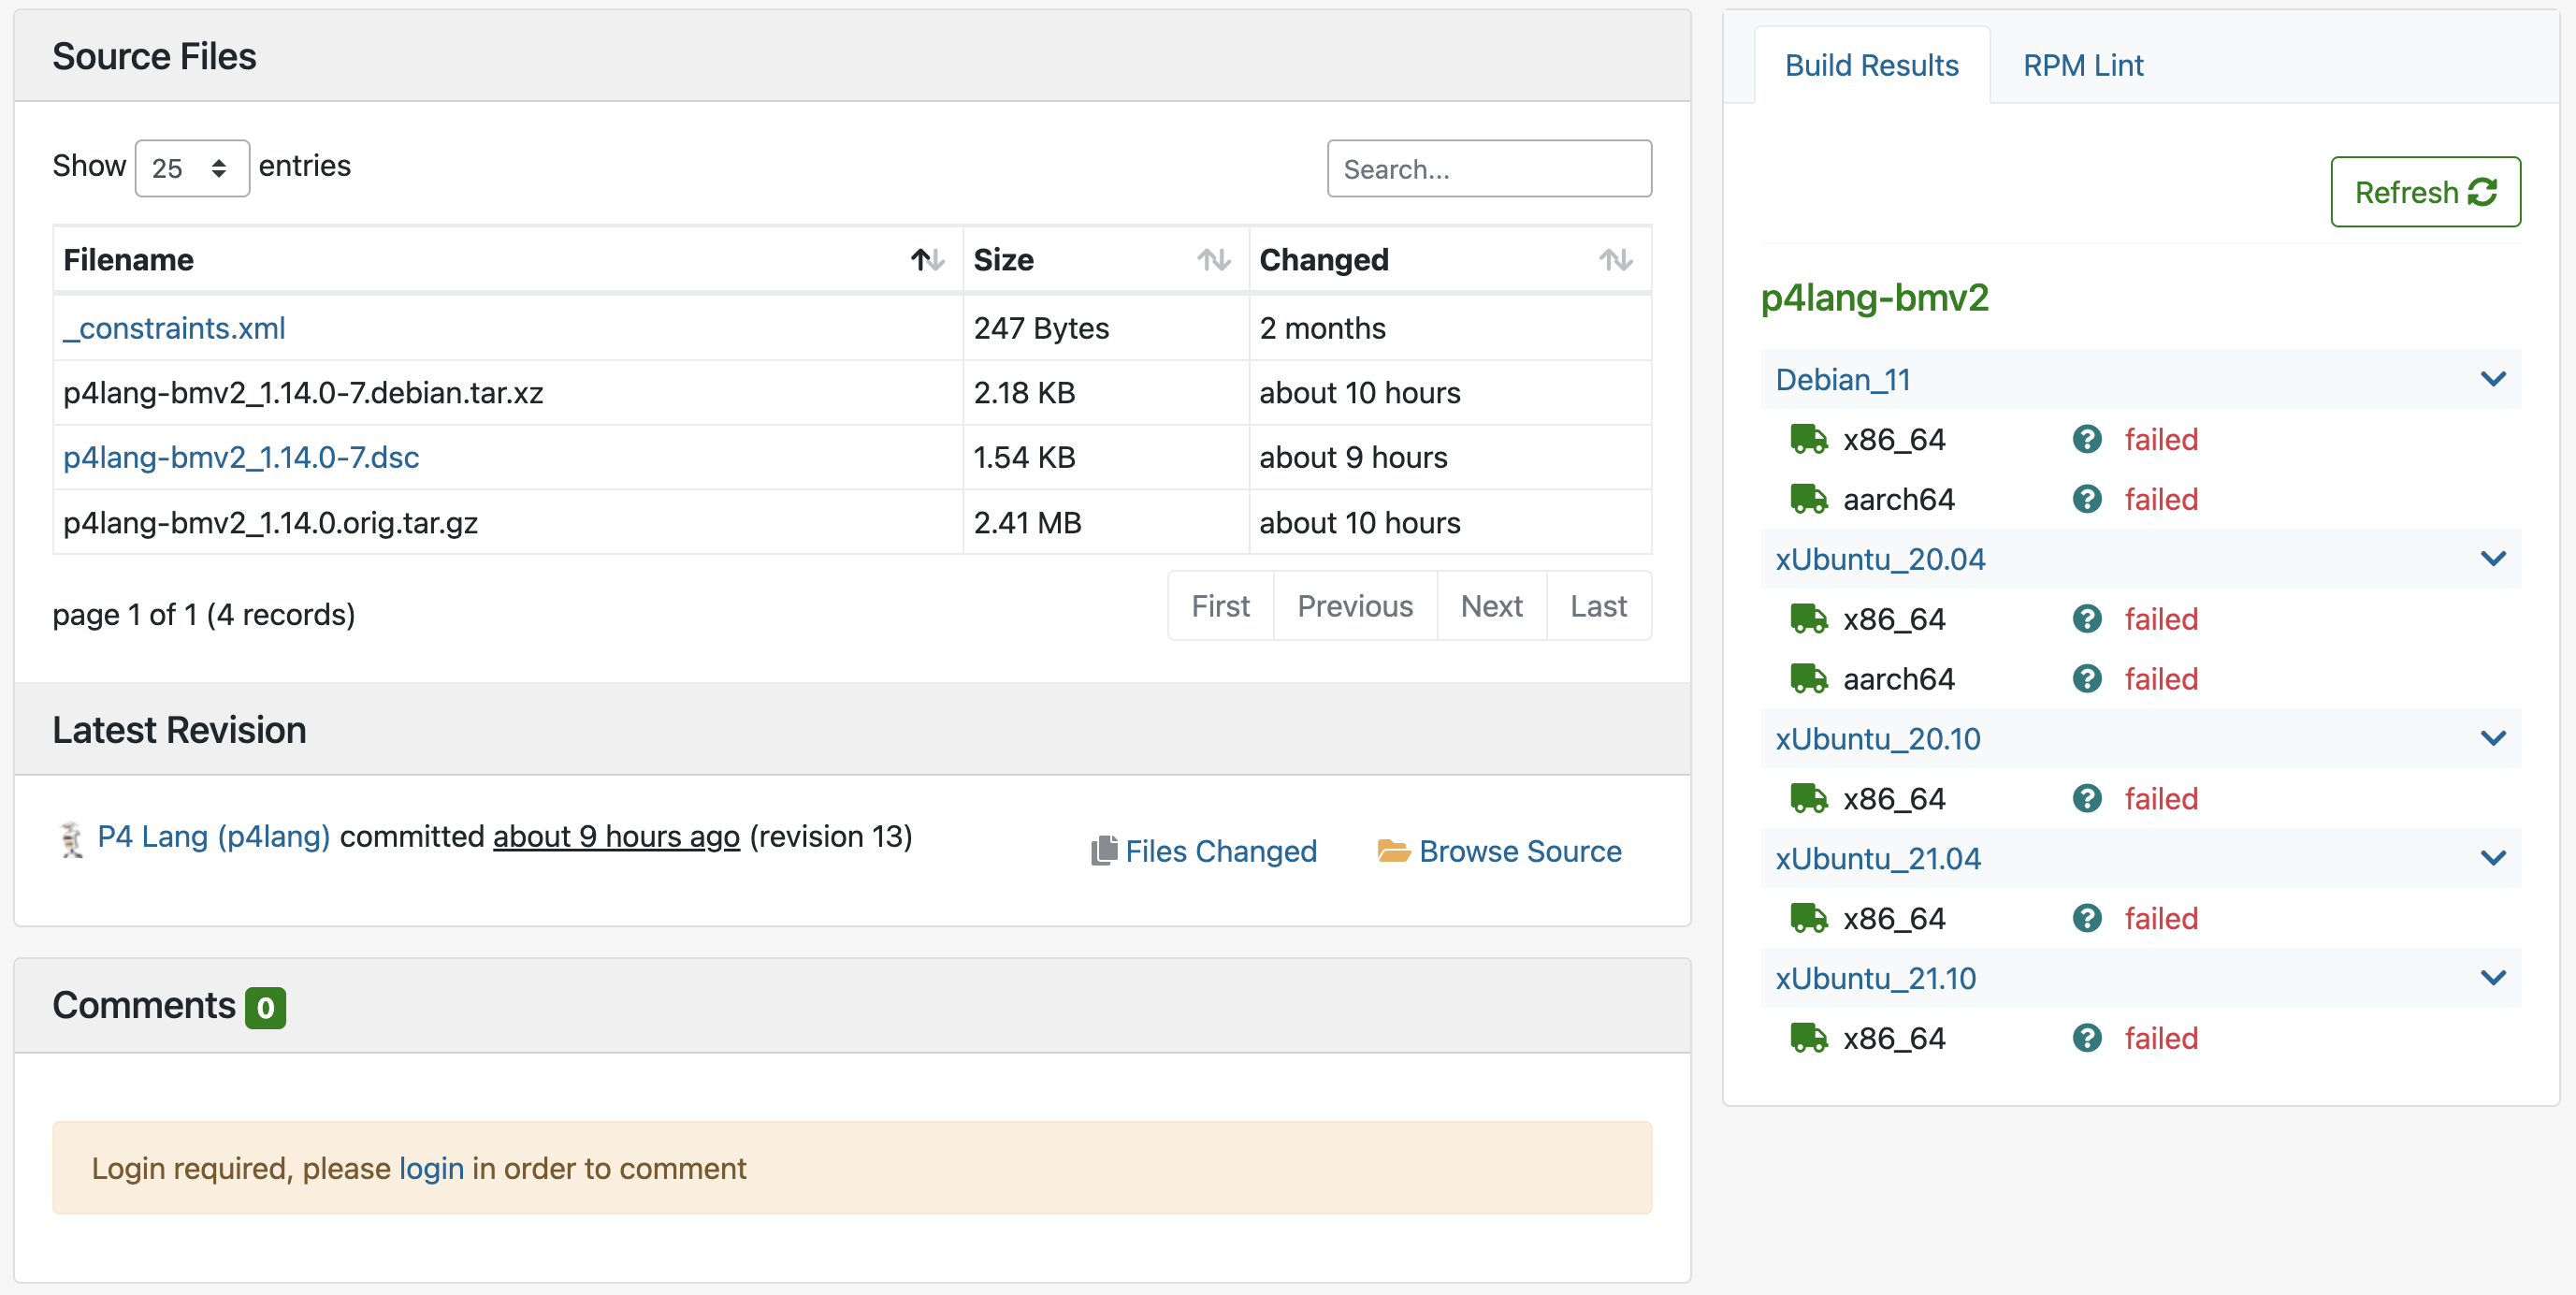Click failed status for xUbuntu_20.04 aarch64
2576x1295 pixels.
click(x=2161, y=679)
